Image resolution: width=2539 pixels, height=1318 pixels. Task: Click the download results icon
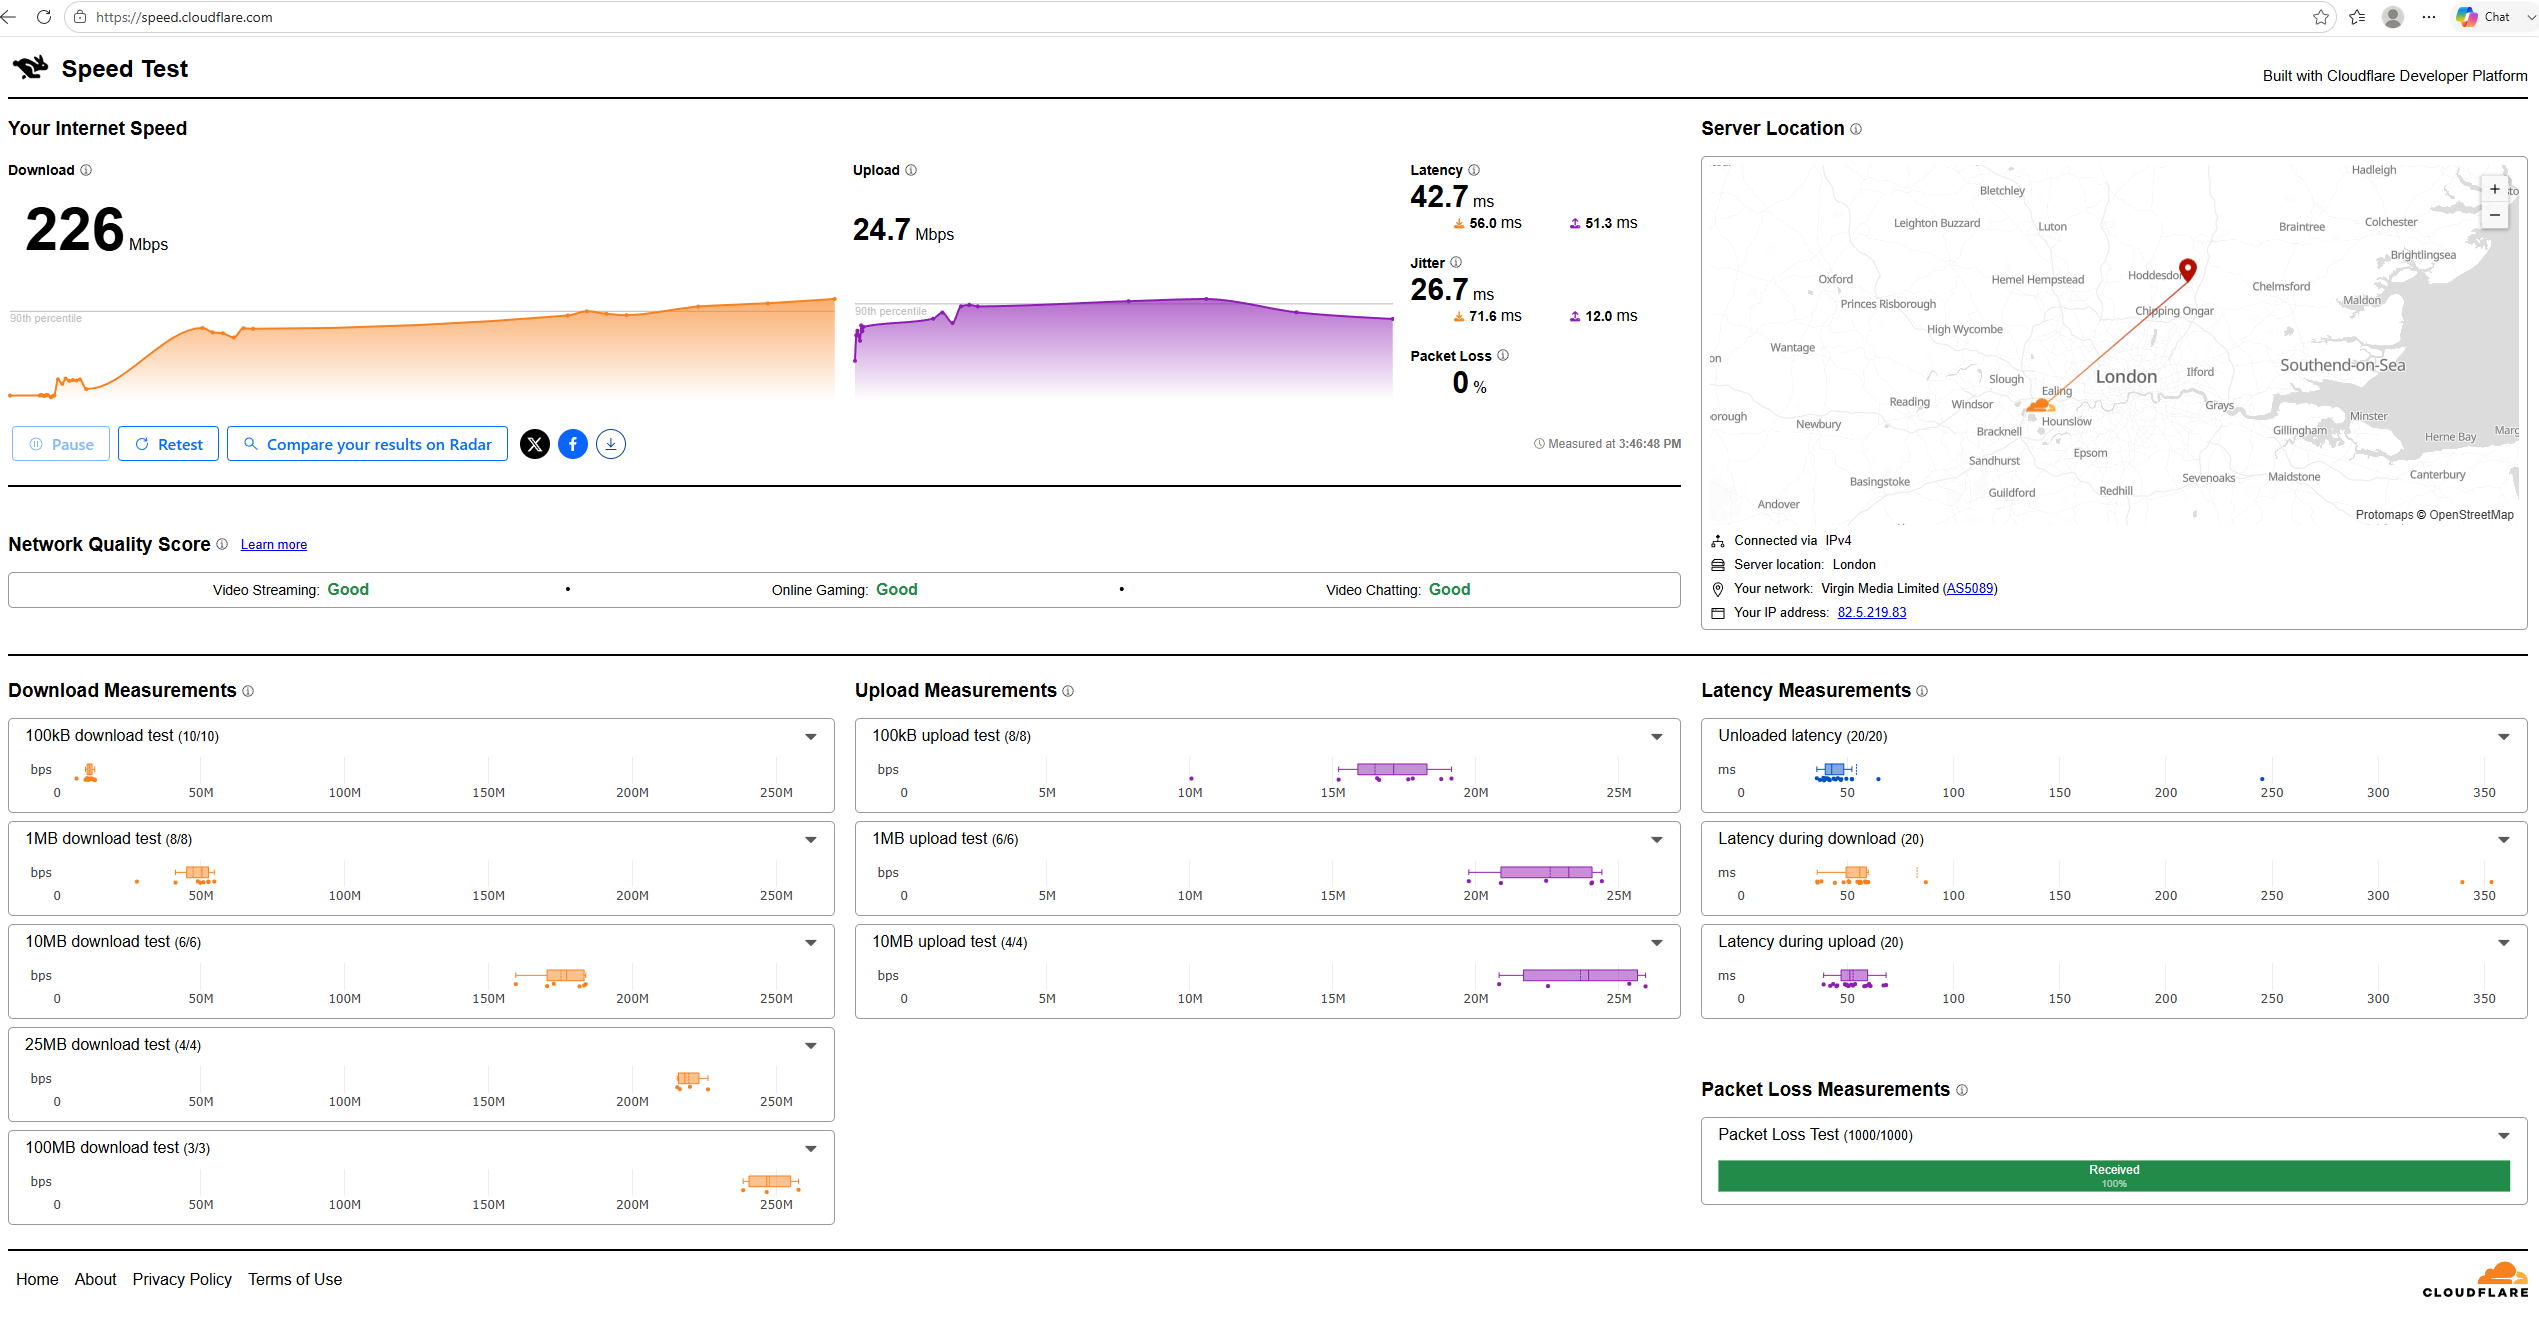click(x=611, y=444)
